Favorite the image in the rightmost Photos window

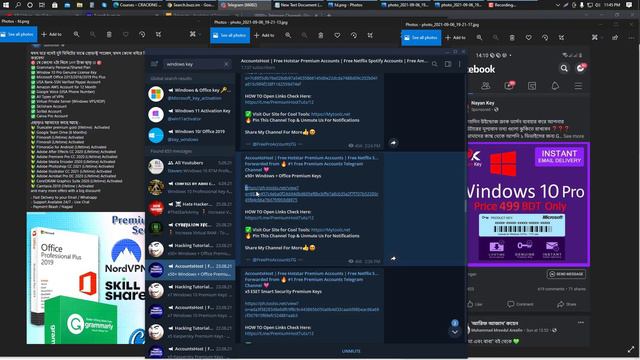pyautogui.click(x=529, y=38)
